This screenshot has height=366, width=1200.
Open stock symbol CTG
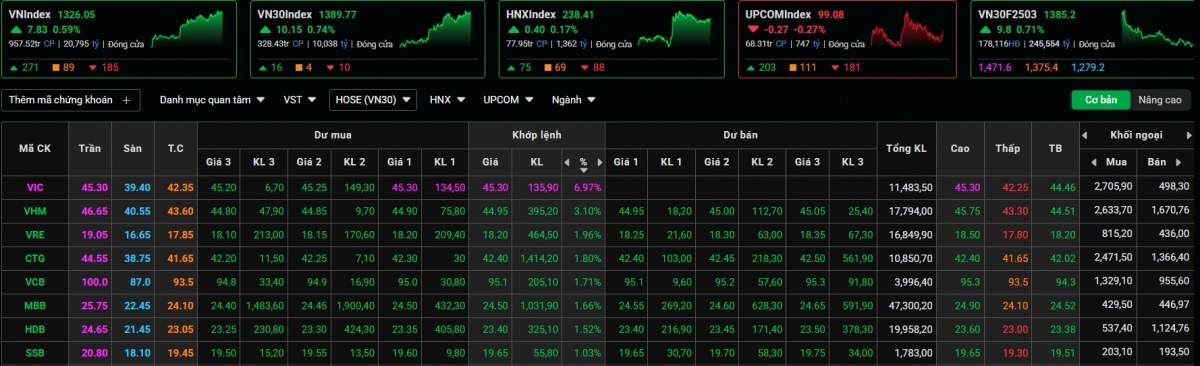pyautogui.click(x=35, y=258)
